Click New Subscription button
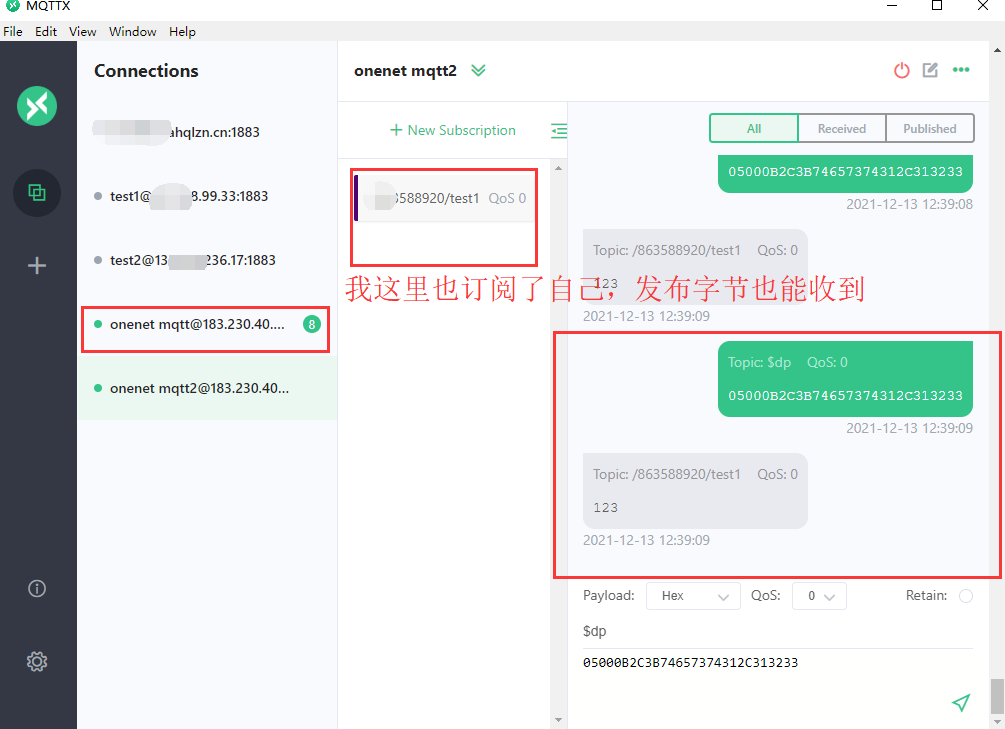1005x729 pixels. [453, 130]
